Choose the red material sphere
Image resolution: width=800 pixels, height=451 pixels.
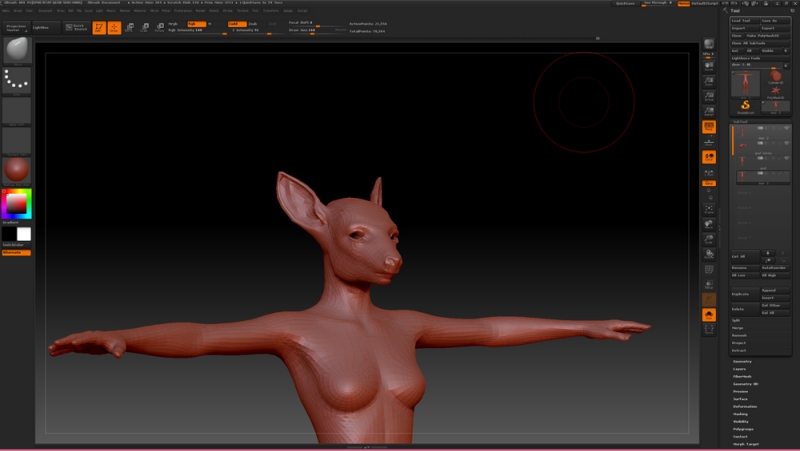16,170
